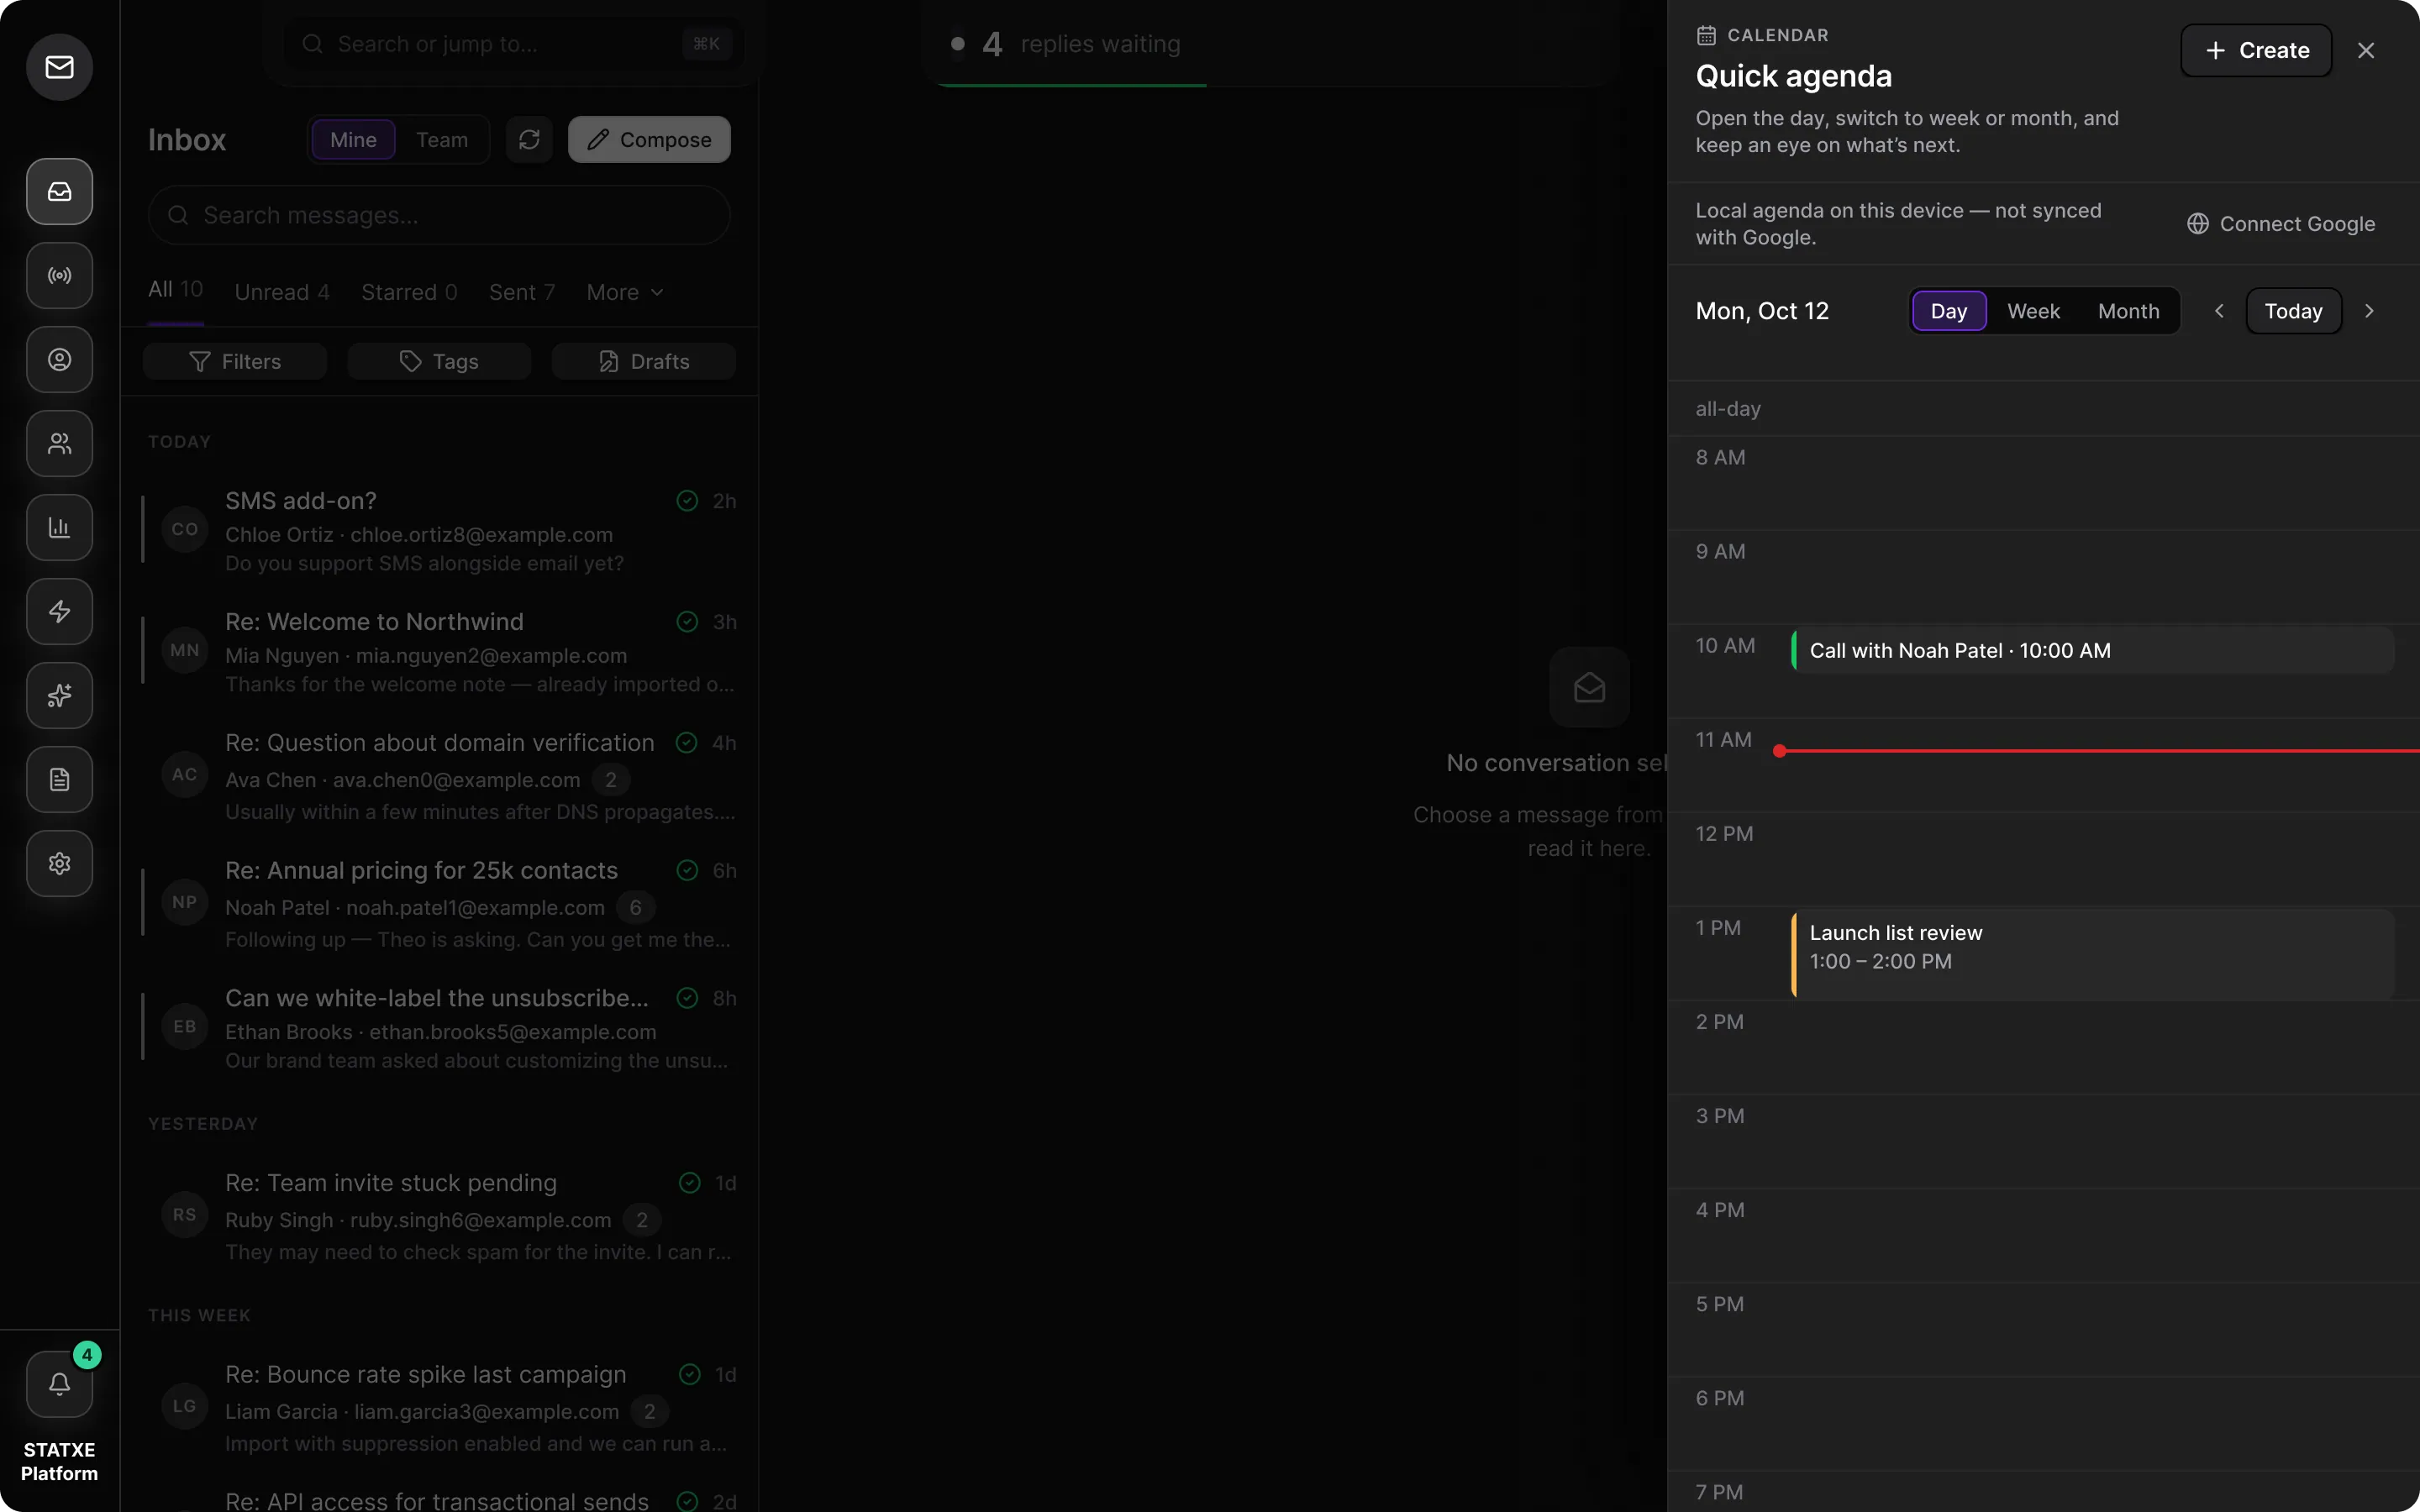This screenshot has height=1512, width=2420.
Task: Open the contact profile icon in sidebar
Action: (x=60, y=359)
